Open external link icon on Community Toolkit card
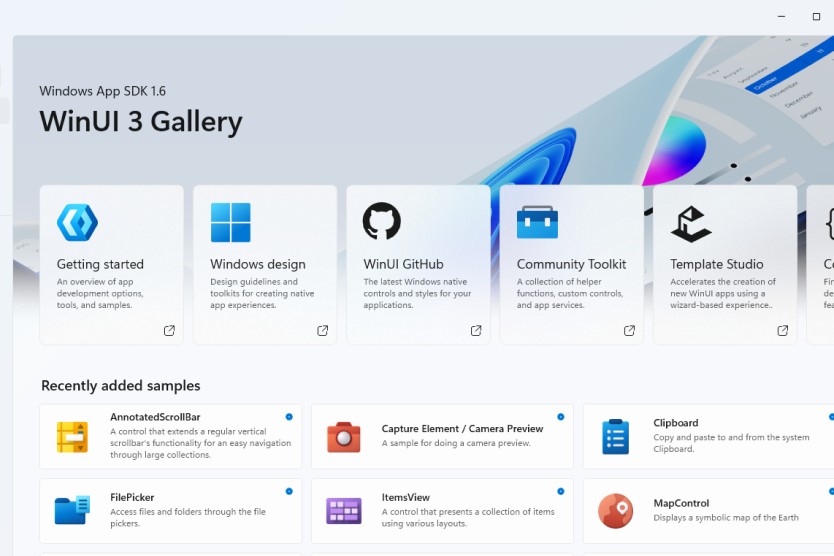The height and width of the screenshot is (556, 834). tap(629, 330)
